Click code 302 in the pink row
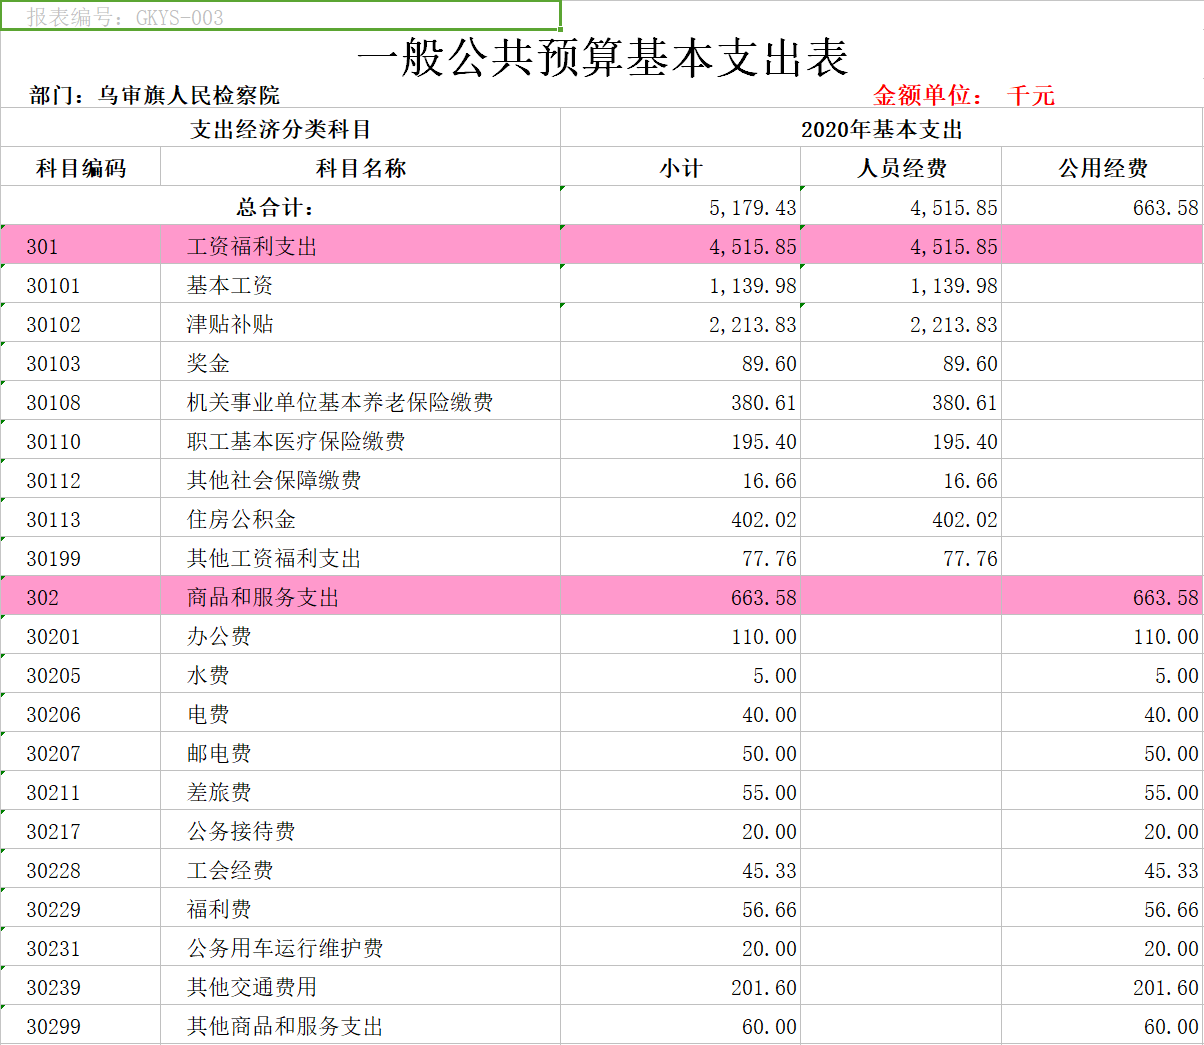This screenshot has height=1045, width=1204. [x=81, y=596]
